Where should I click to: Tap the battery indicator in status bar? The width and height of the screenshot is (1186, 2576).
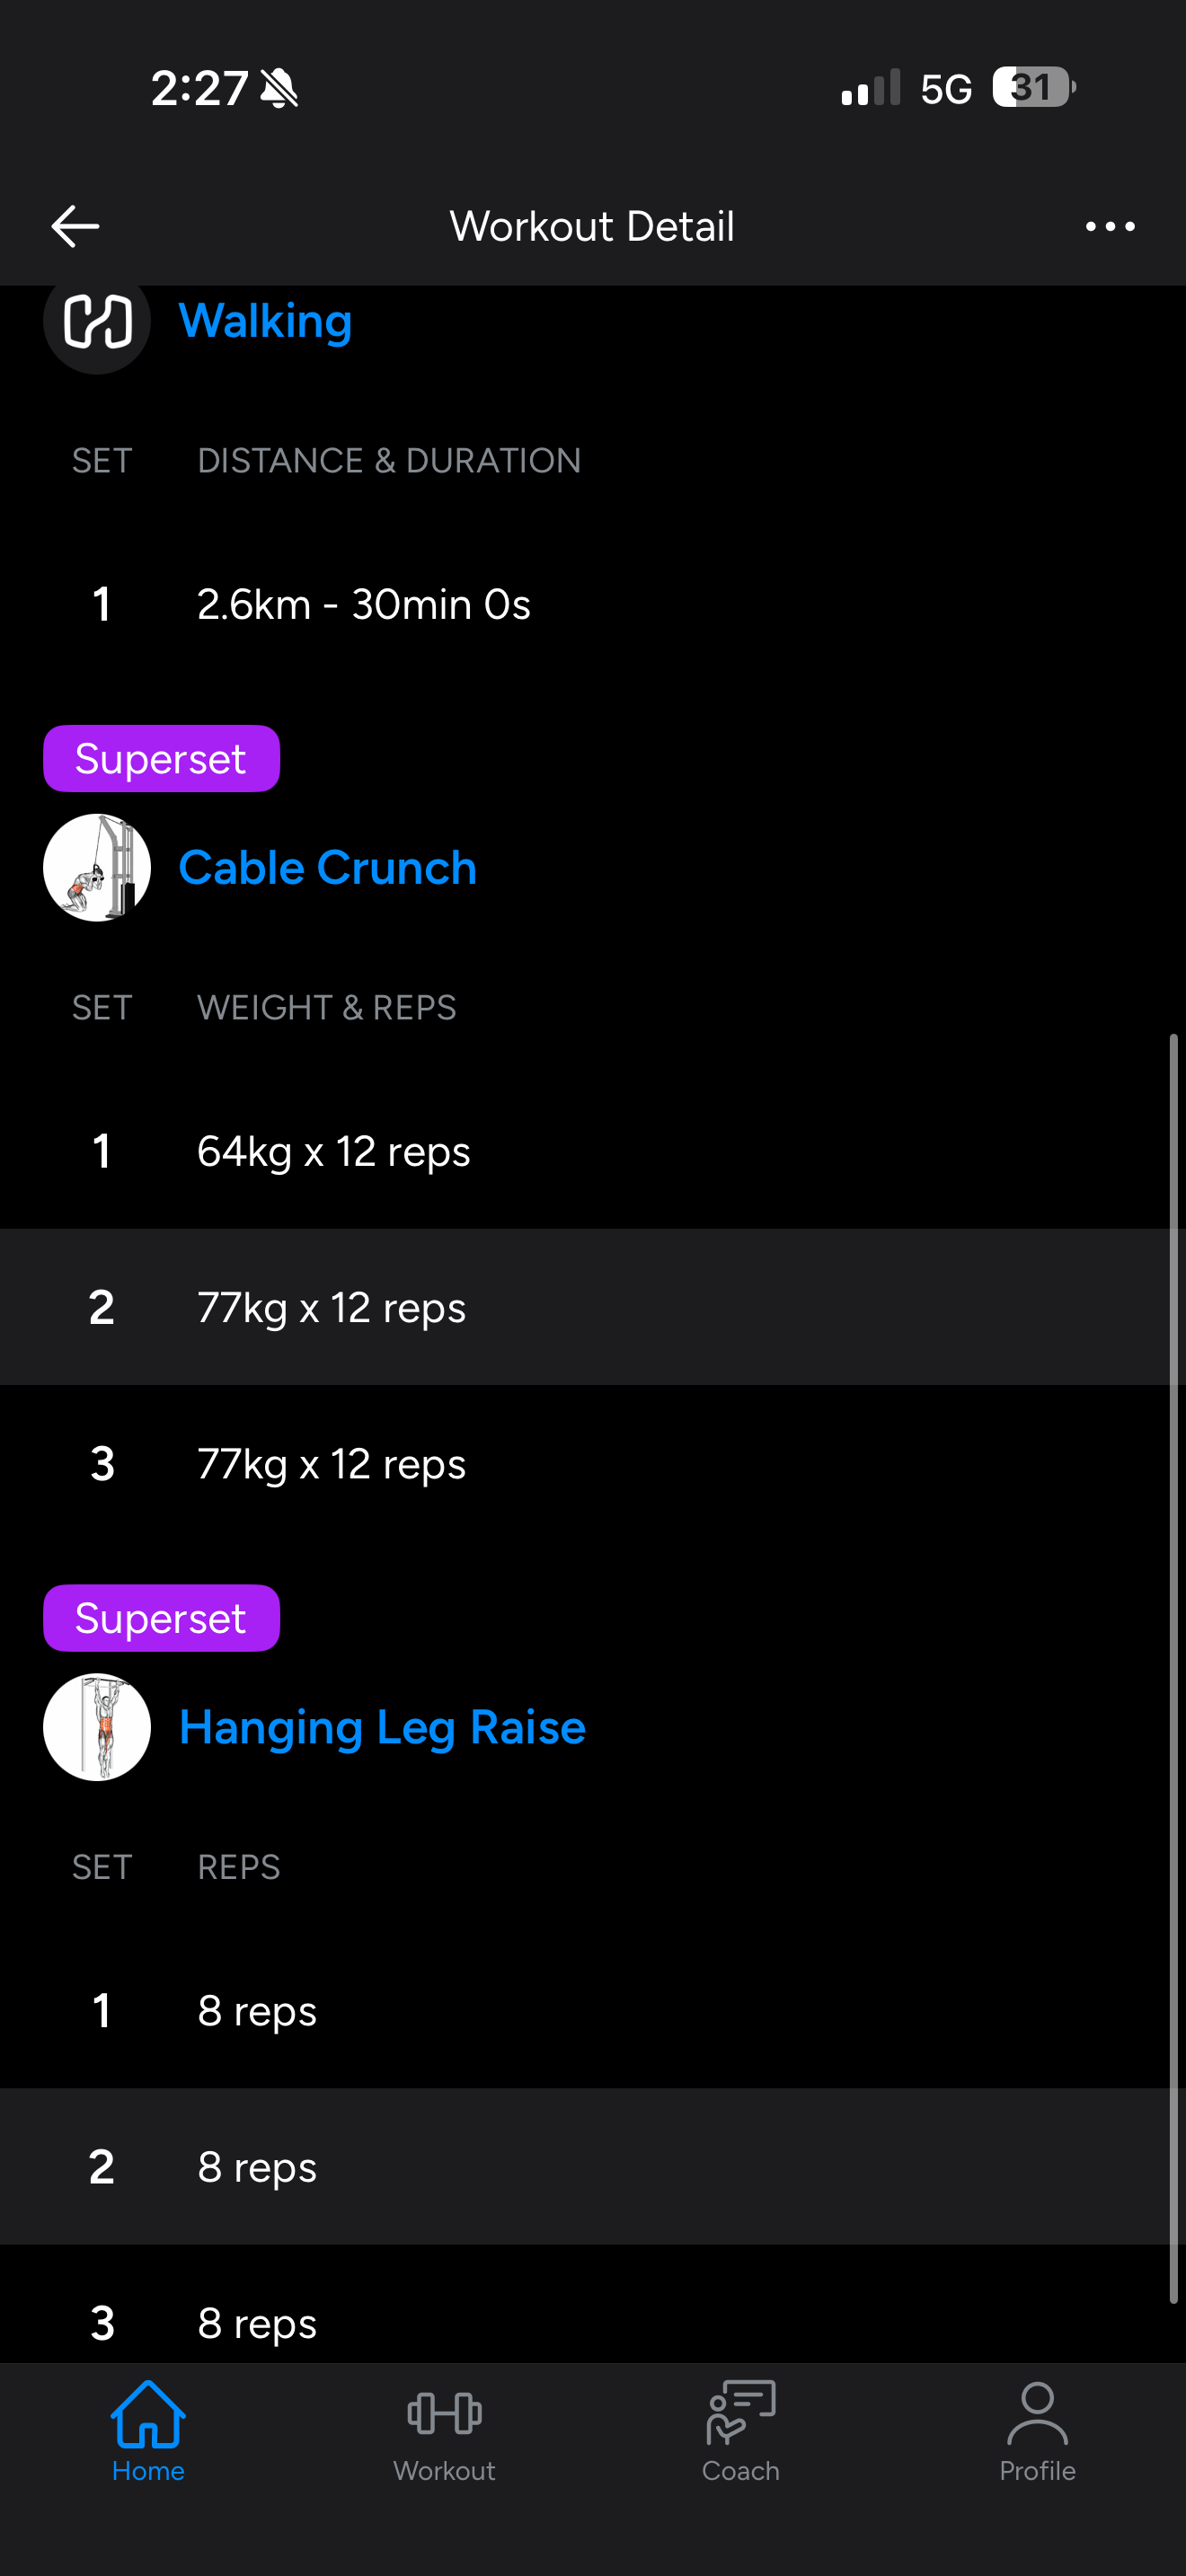click(x=1033, y=88)
